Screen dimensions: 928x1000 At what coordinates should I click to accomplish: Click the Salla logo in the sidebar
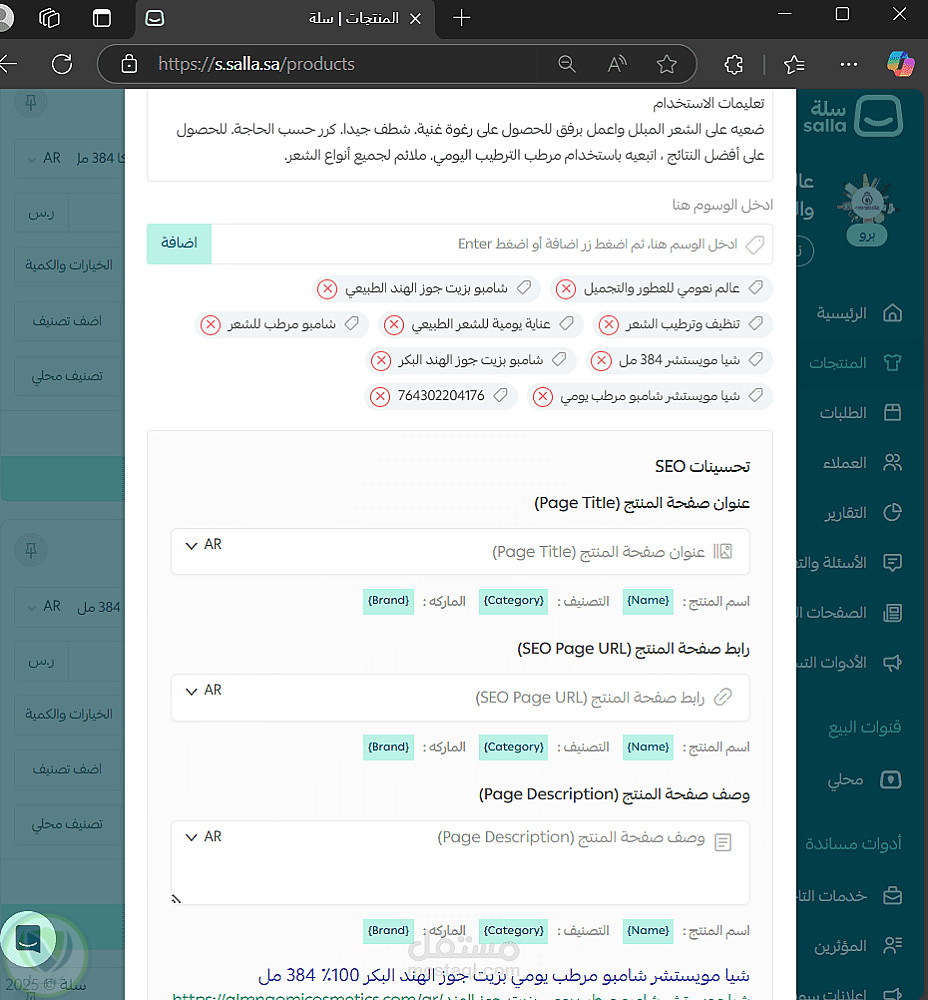click(853, 116)
